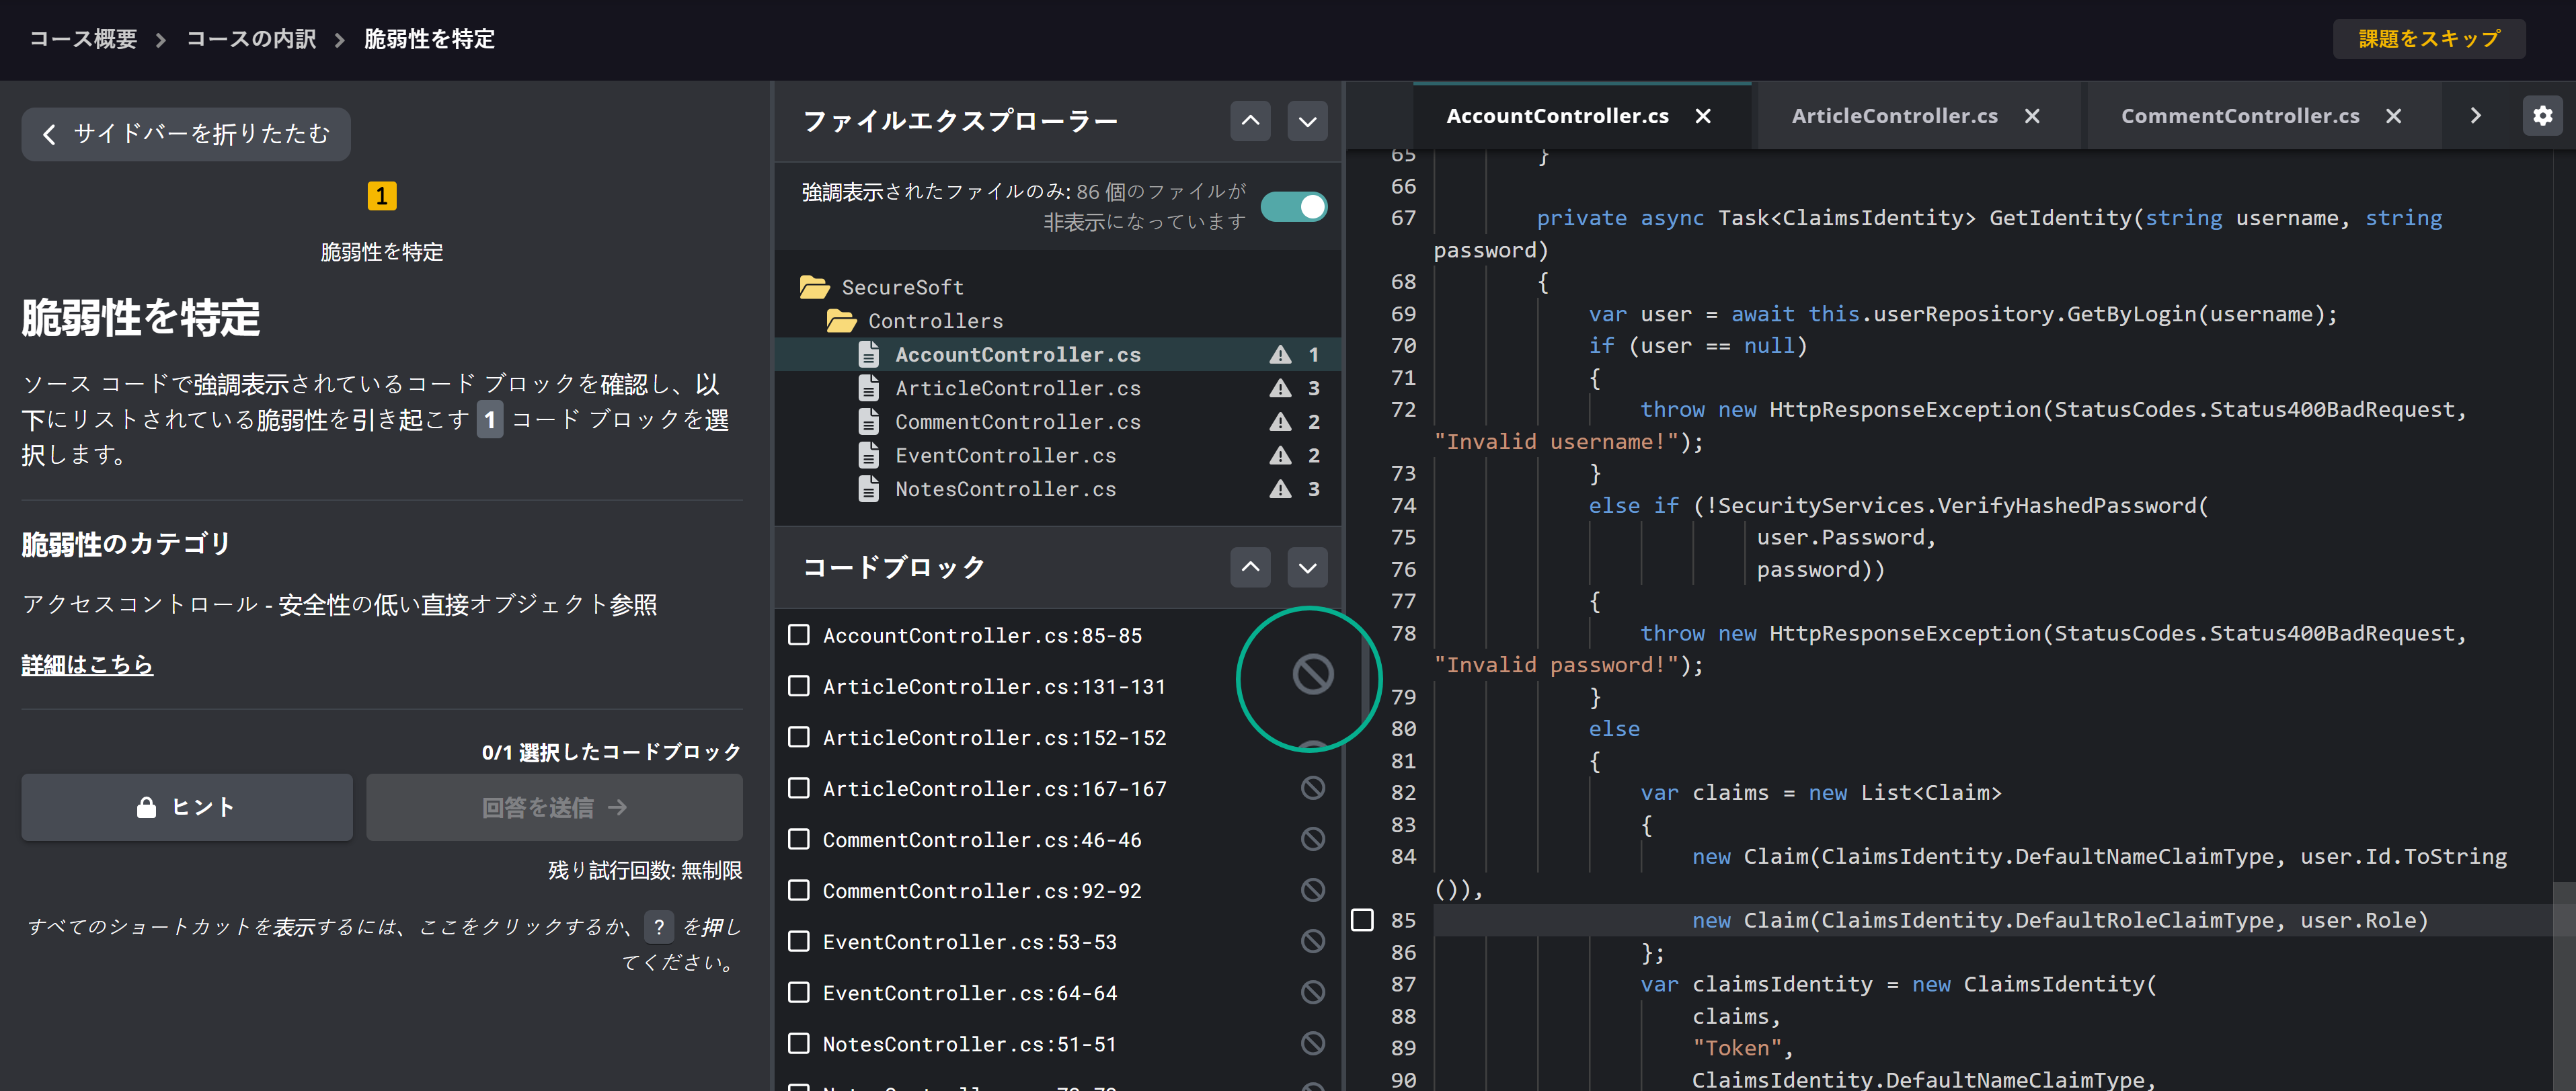Click the blocked icon for AccountController.cs:85-85
The height and width of the screenshot is (1091, 2576).
(1313, 675)
